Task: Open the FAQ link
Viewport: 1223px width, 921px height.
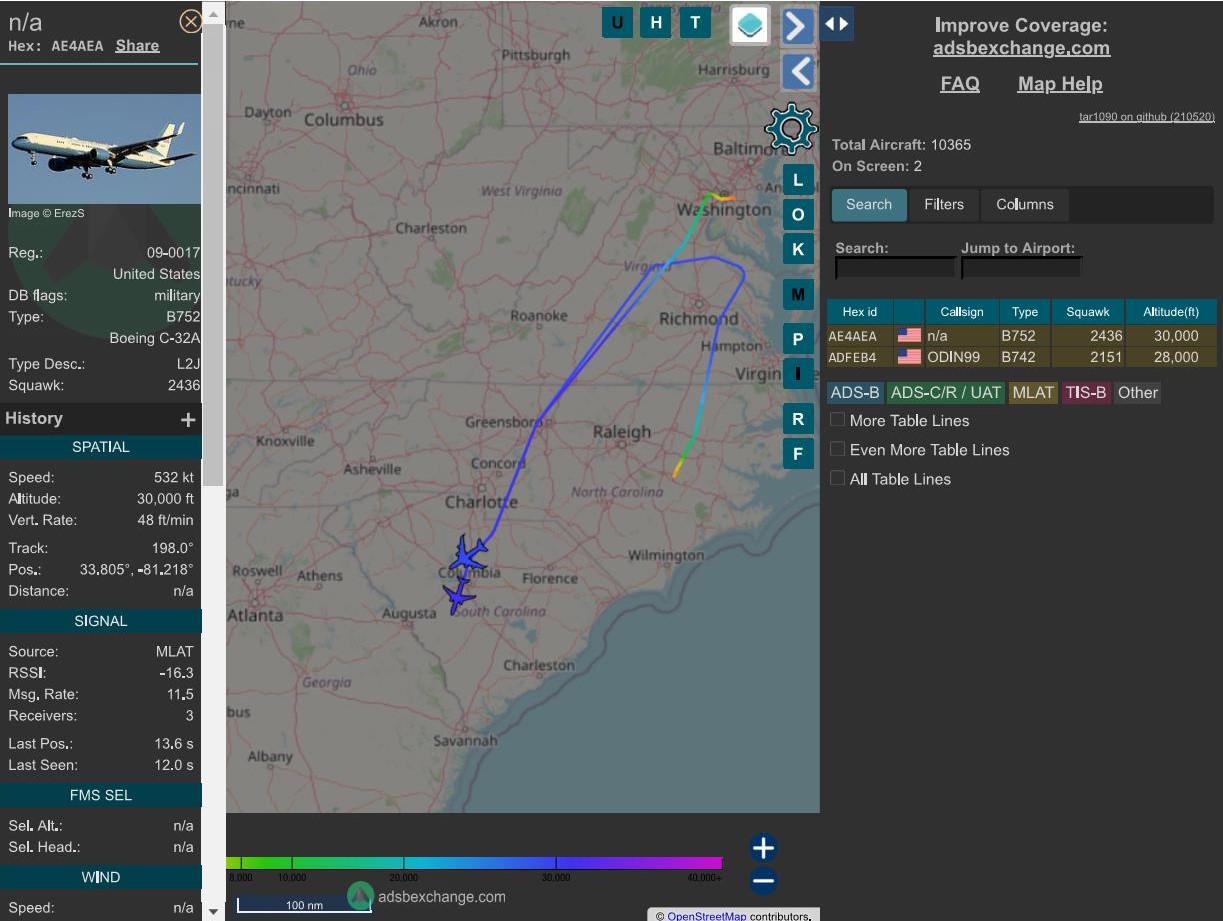Action: coord(960,84)
